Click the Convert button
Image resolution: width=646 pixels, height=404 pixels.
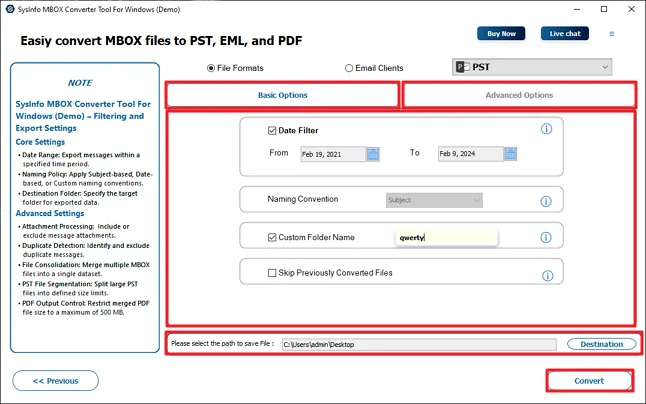[x=589, y=381]
